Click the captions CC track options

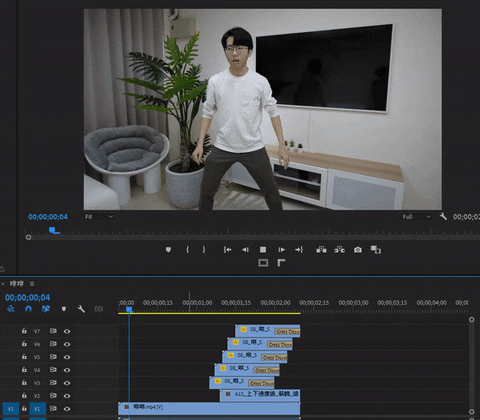[x=99, y=309]
